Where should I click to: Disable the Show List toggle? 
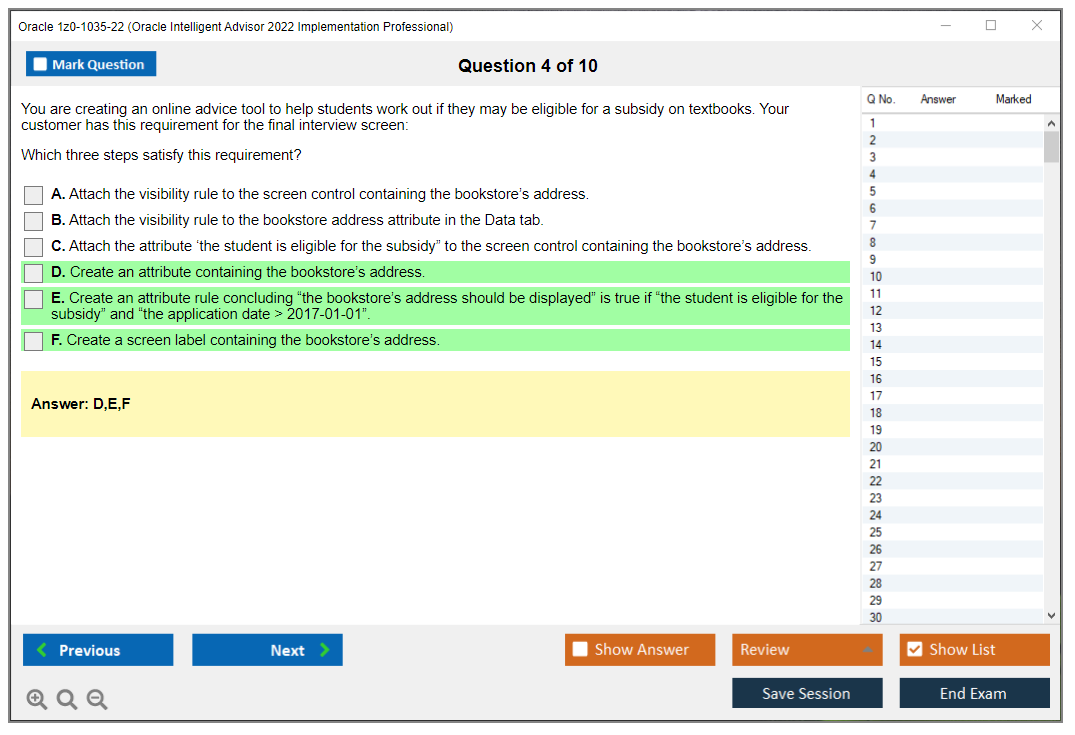click(914, 649)
